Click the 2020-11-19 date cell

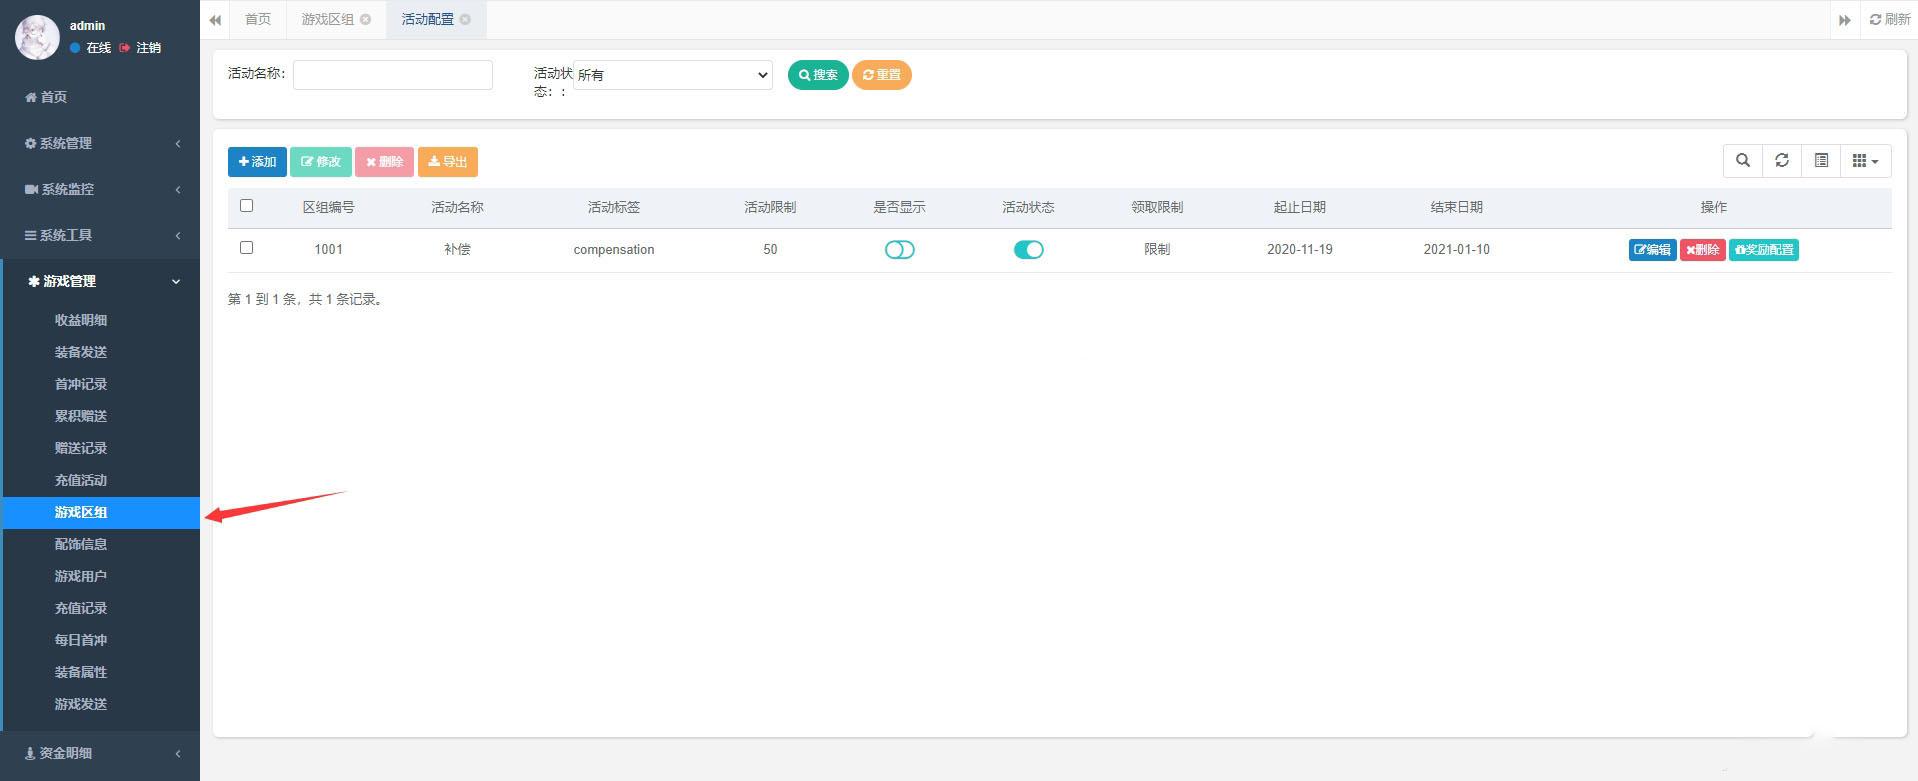coord(1300,250)
